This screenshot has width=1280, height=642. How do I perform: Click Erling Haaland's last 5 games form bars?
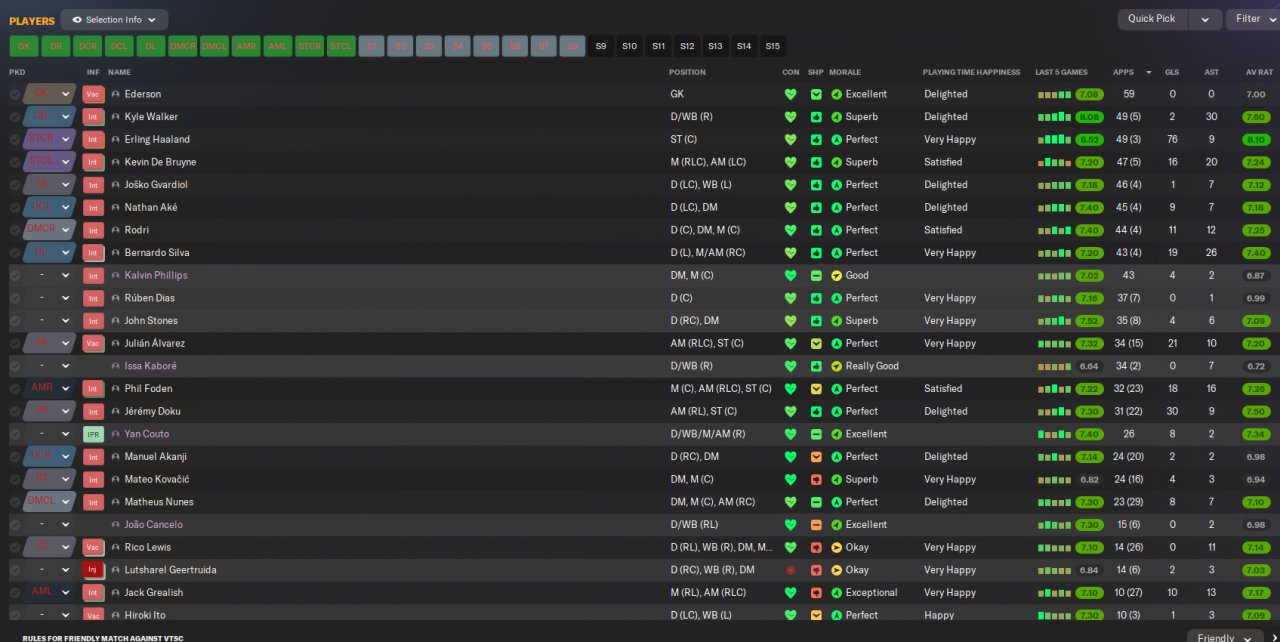1054,139
